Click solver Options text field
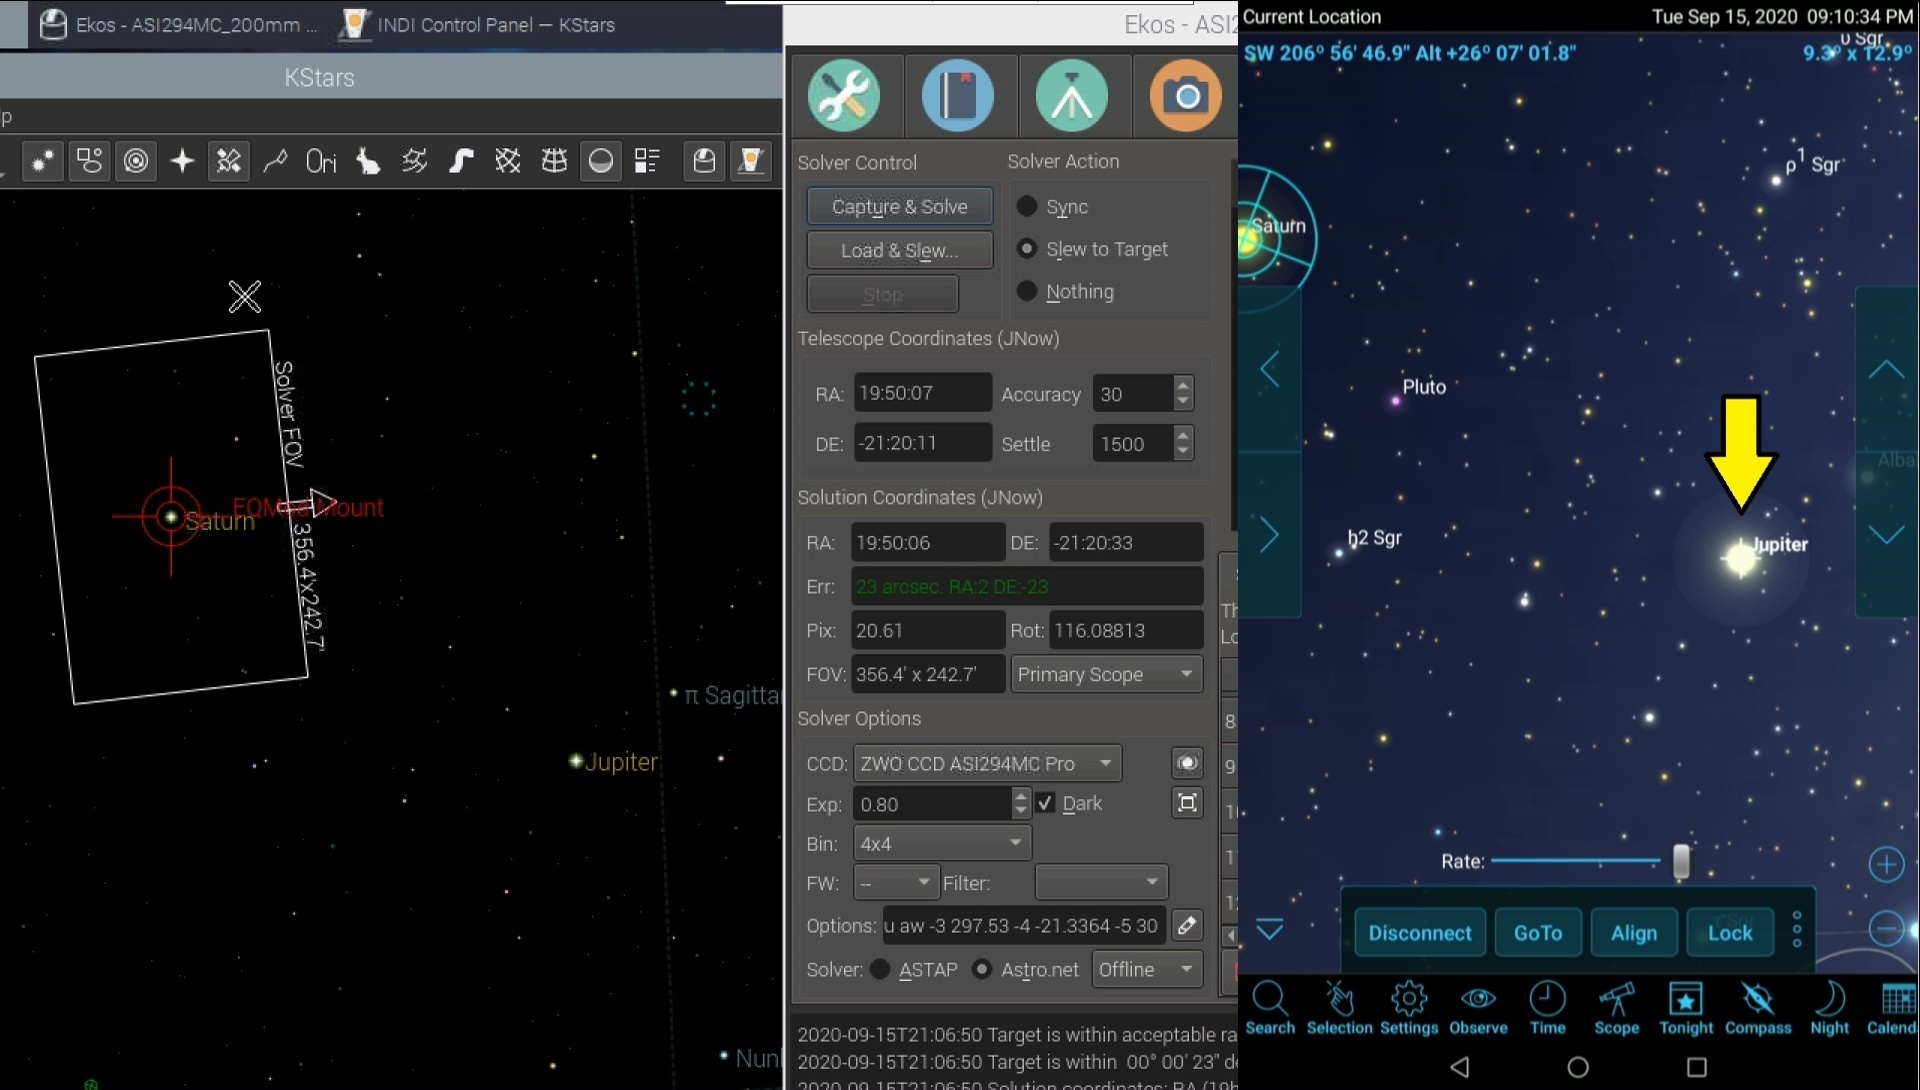The height and width of the screenshot is (1090, 1920). coord(1024,925)
